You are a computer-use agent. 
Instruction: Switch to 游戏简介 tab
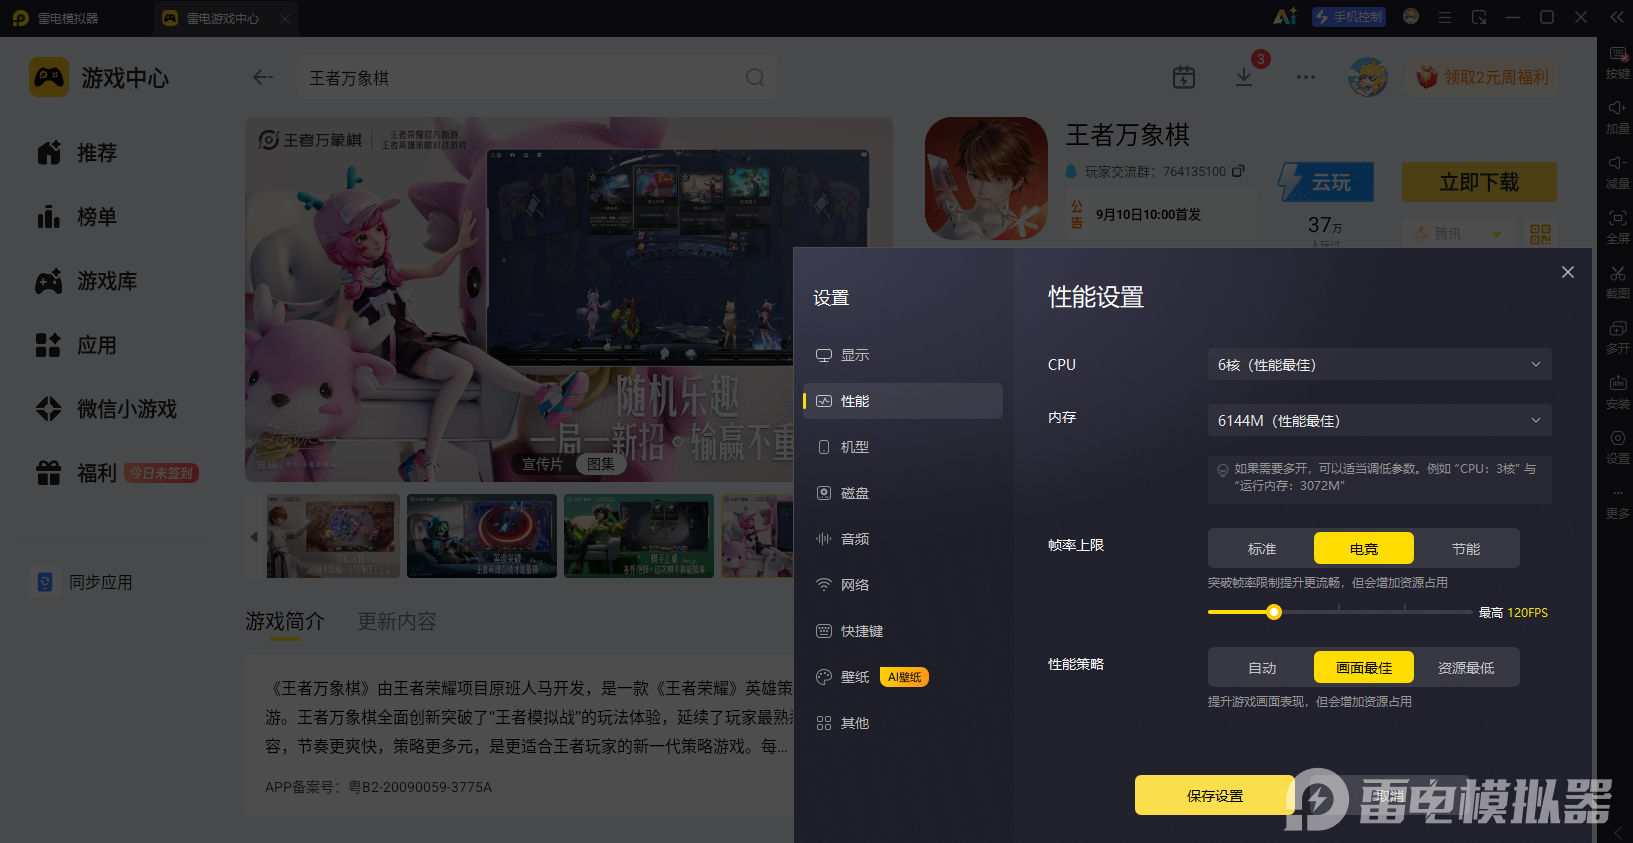285,621
